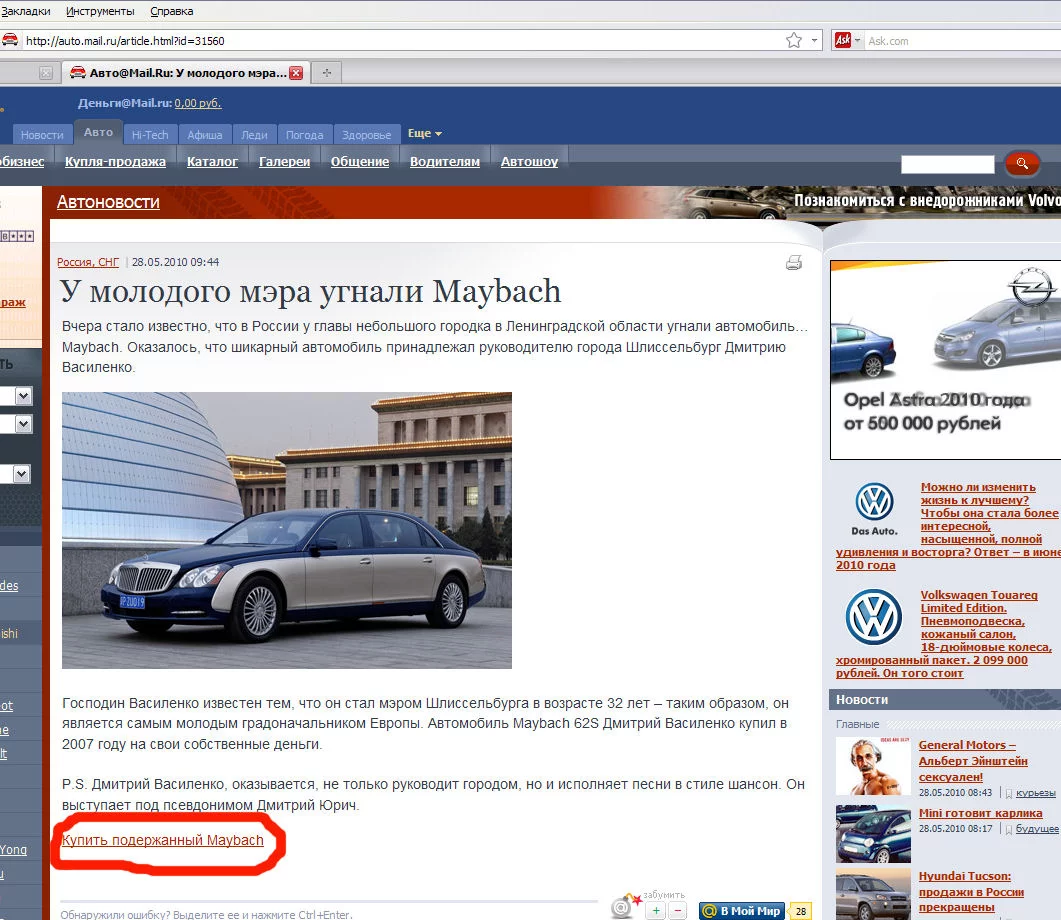Open the address bar history dropdown arrow
Viewport: 1061px width, 920px height.
[x=814, y=41]
